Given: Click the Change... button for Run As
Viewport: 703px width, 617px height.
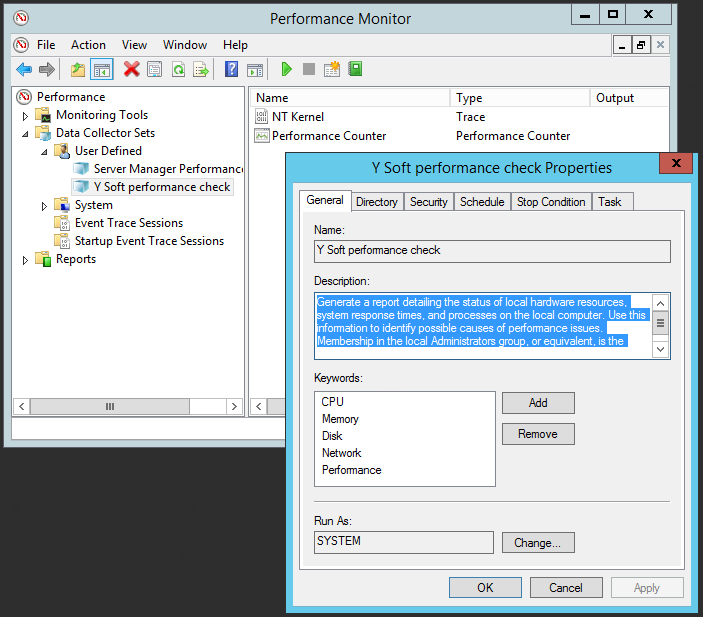Looking at the screenshot, I should pyautogui.click(x=538, y=543).
